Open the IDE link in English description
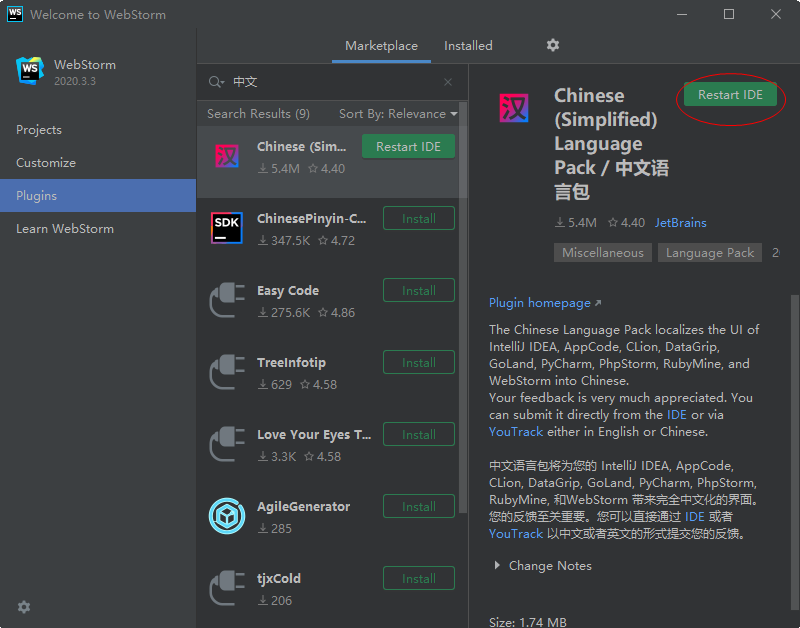Viewport: 800px width, 628px height. coord(677,415)
